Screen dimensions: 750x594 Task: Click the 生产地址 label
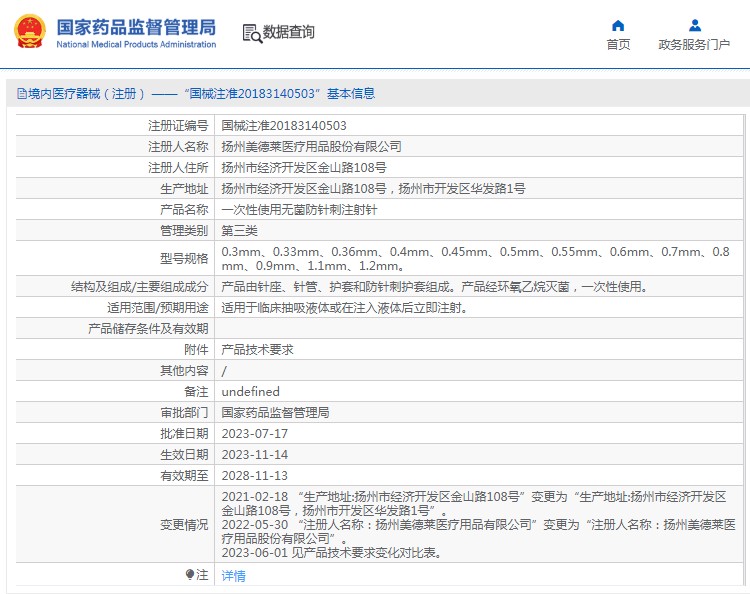[x=184, y=189]
